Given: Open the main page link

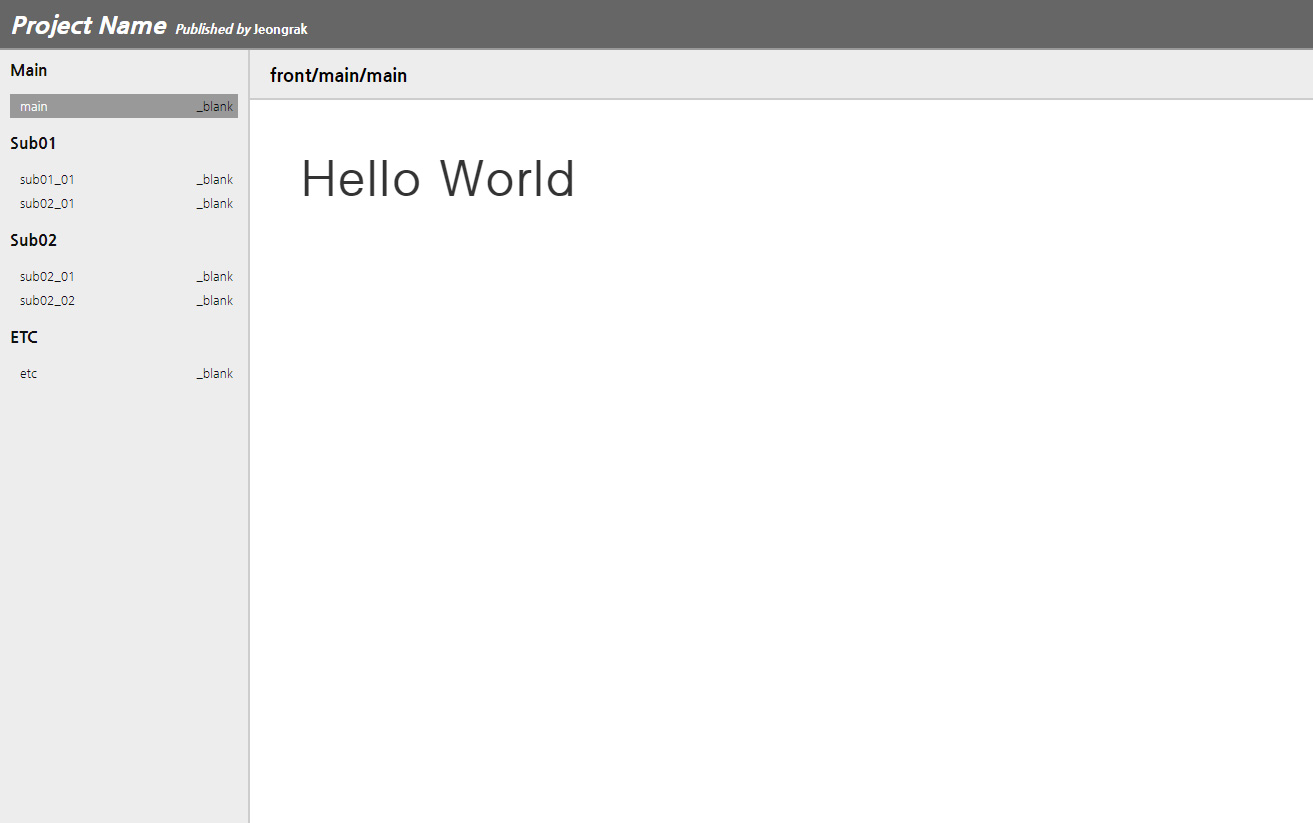Looking at the screenshot, I should pos(33,106).
